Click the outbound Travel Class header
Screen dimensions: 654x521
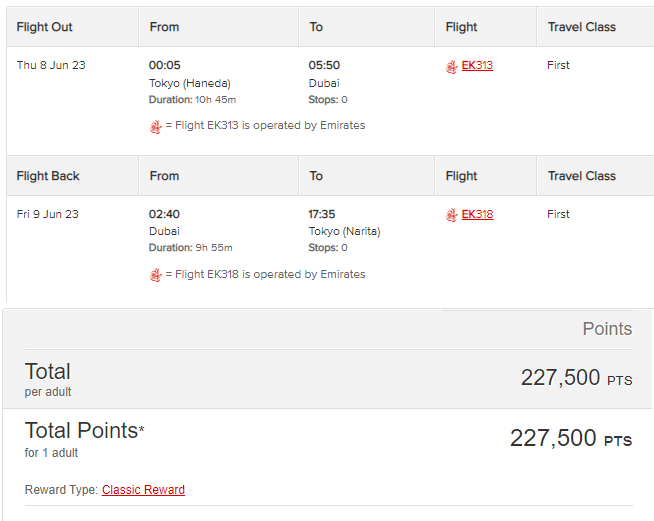[582, 27]
